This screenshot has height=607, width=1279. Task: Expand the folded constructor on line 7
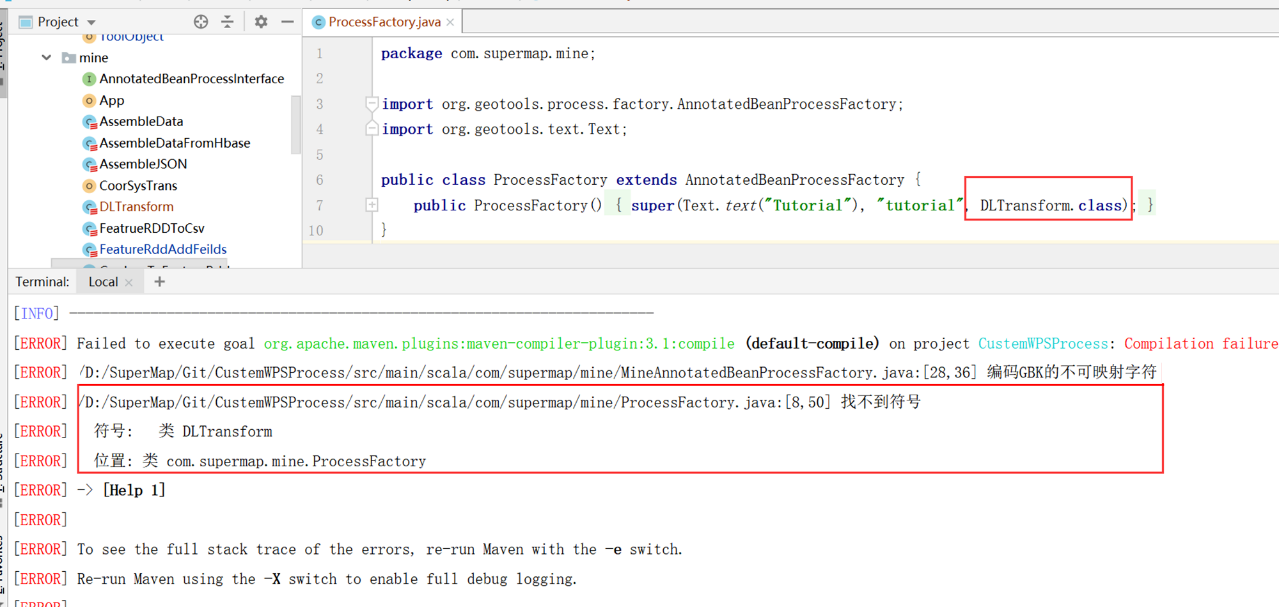tap(372, 205)
